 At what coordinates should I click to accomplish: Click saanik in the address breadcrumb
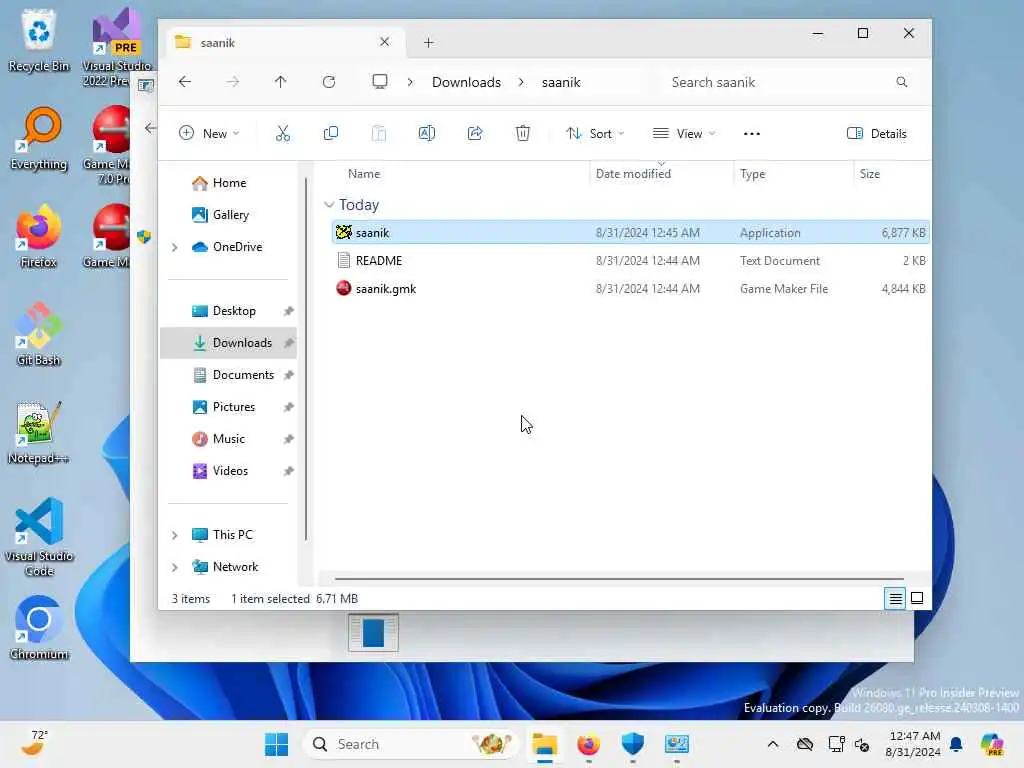point(561,82)
